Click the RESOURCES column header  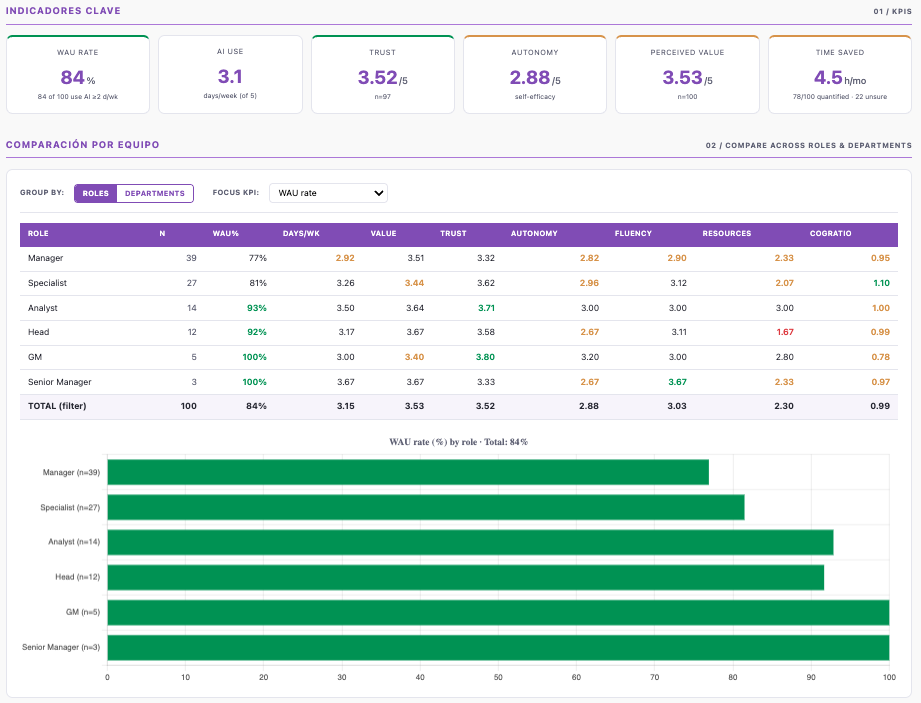coord(727,234)
